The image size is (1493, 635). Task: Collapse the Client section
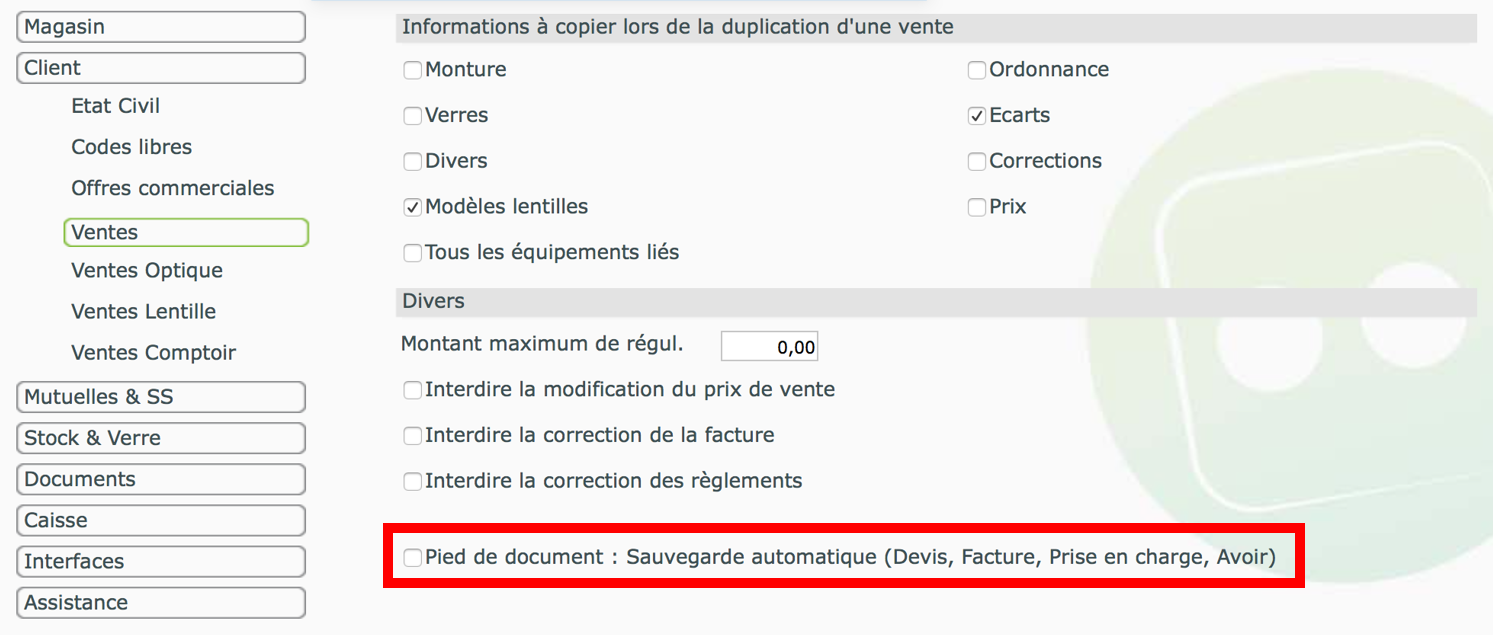(161, 68)
